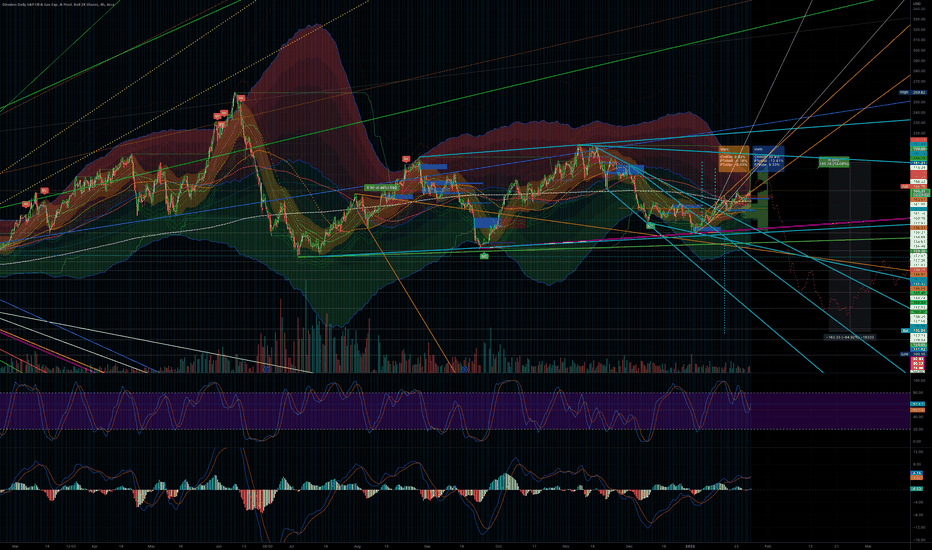Open the orange statistics info box

[x=733, y=159]
